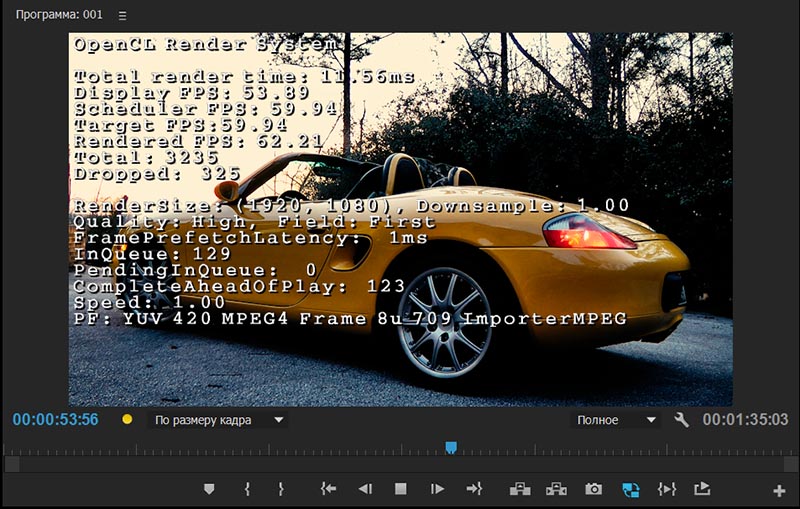Click the Mark In left brace button
This screenshot has width=800, height=509.
click(x=247, y=489)
